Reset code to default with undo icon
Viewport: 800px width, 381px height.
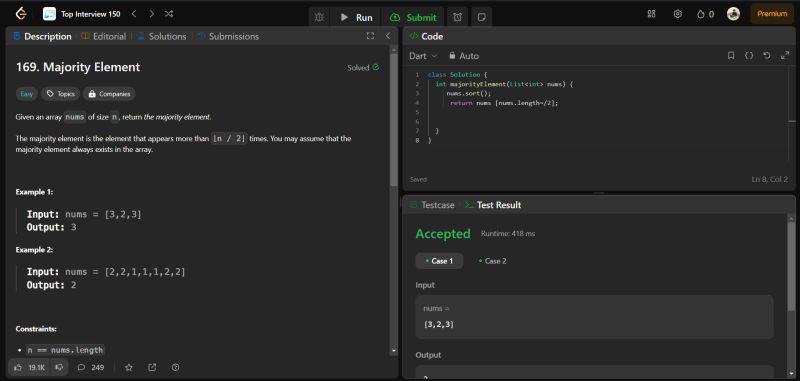click(766, 56)
